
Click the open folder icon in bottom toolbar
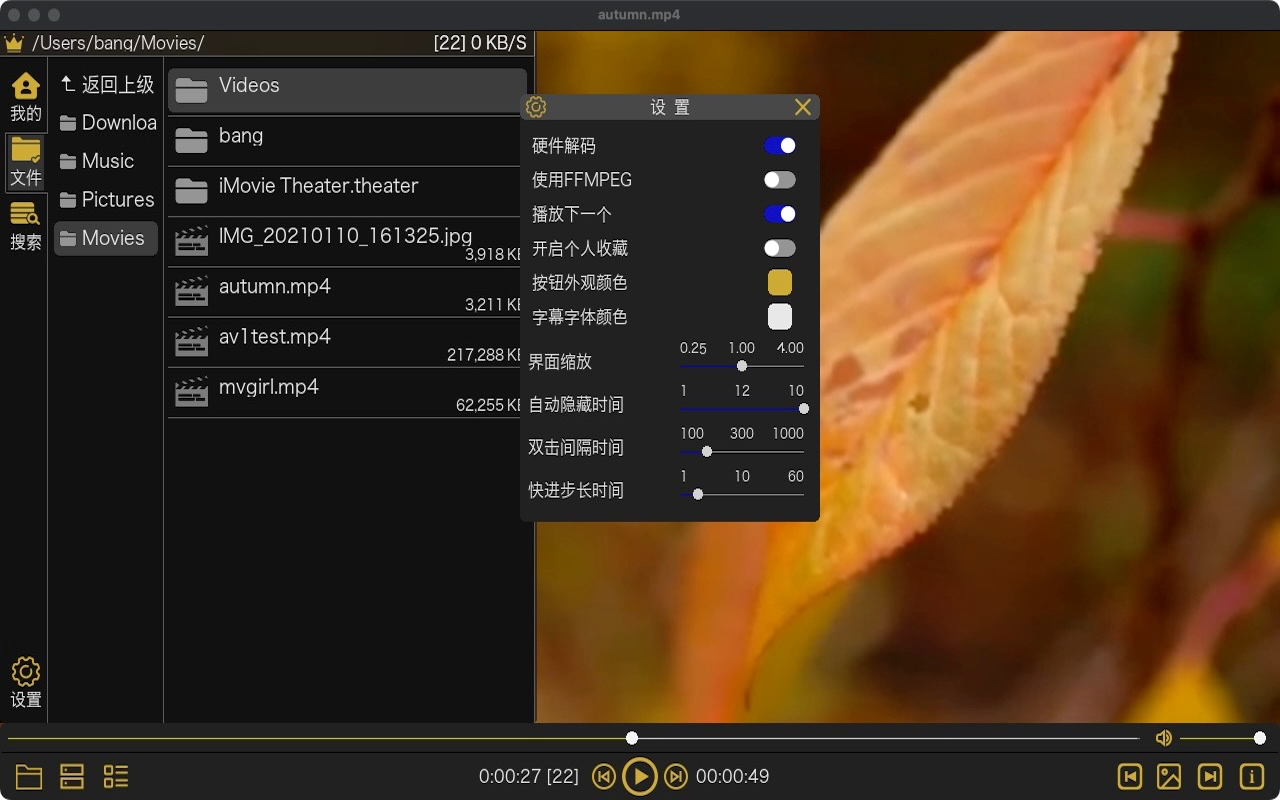(x=29, y=777)
